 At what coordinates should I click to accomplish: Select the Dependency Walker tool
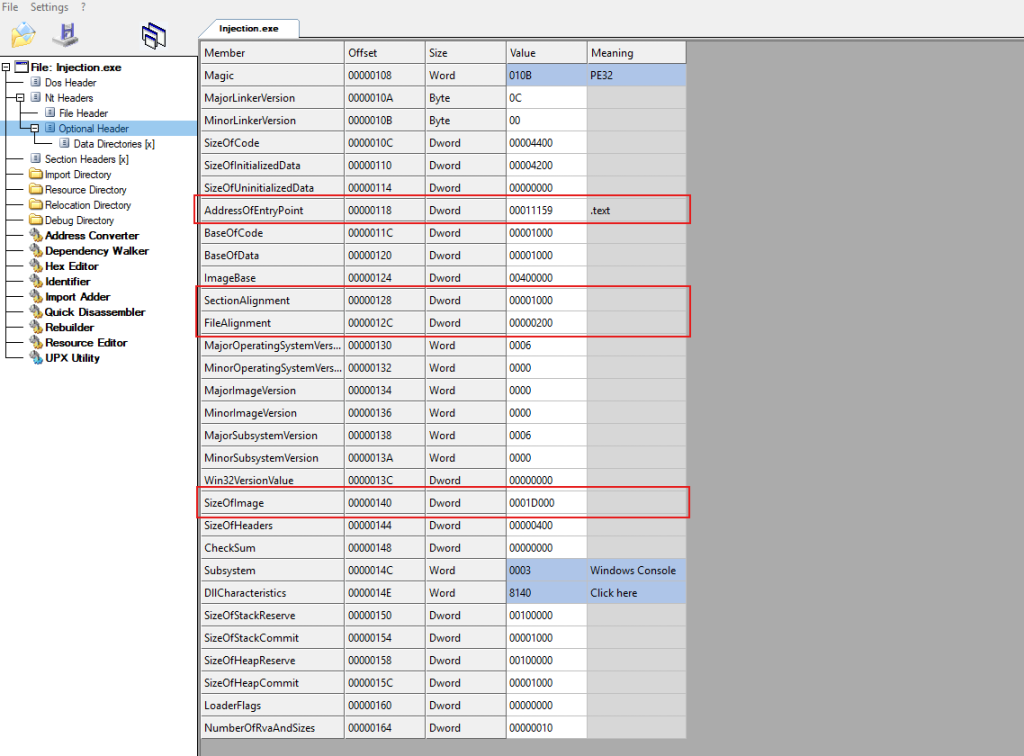(x=96, y=251)
